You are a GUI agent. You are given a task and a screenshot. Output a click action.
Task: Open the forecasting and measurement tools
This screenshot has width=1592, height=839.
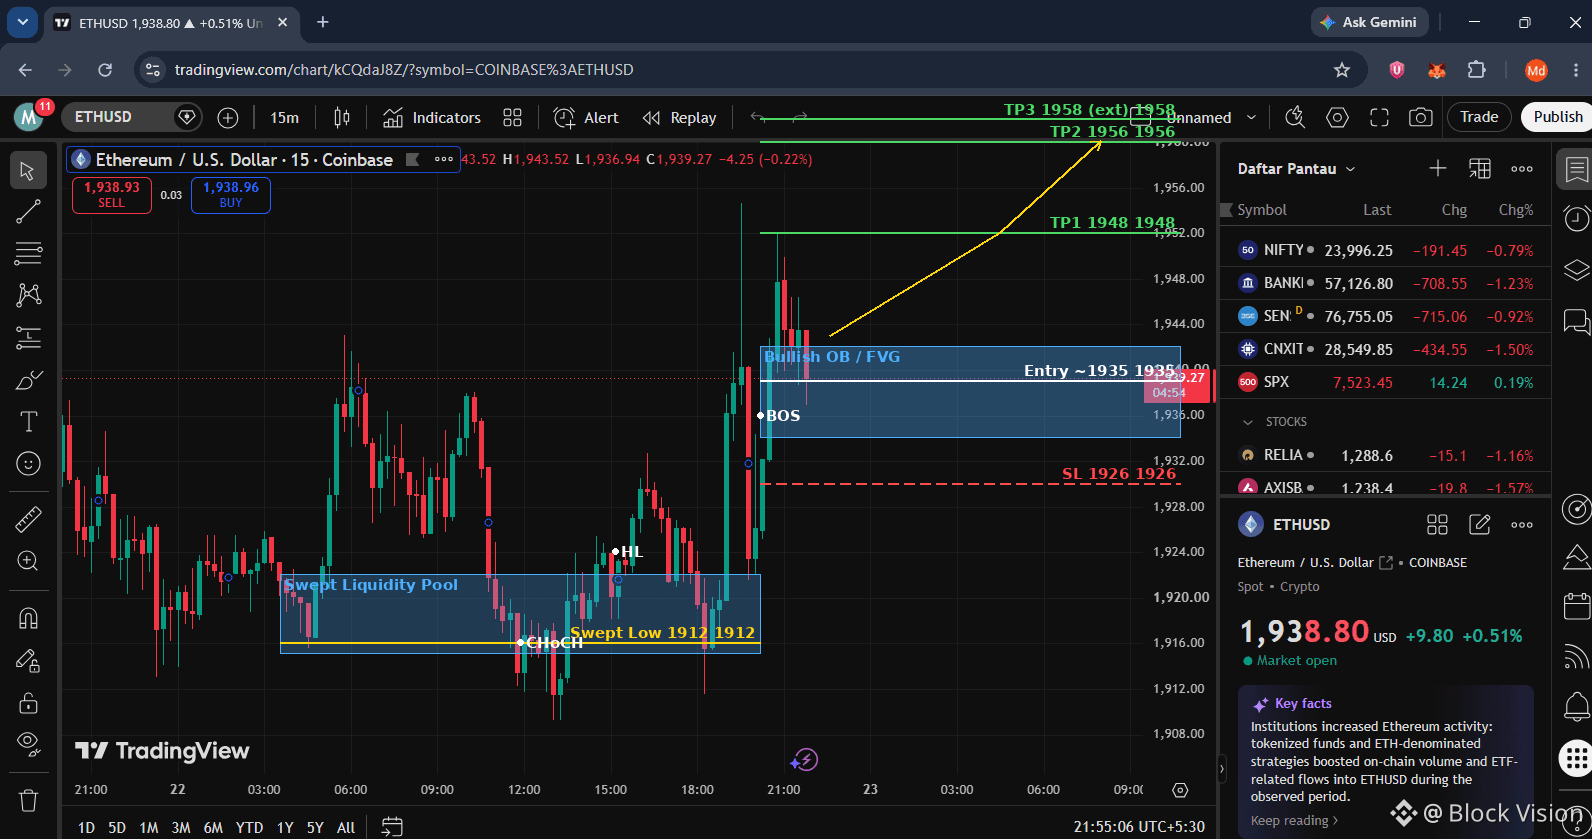click(x=28, y=338)
